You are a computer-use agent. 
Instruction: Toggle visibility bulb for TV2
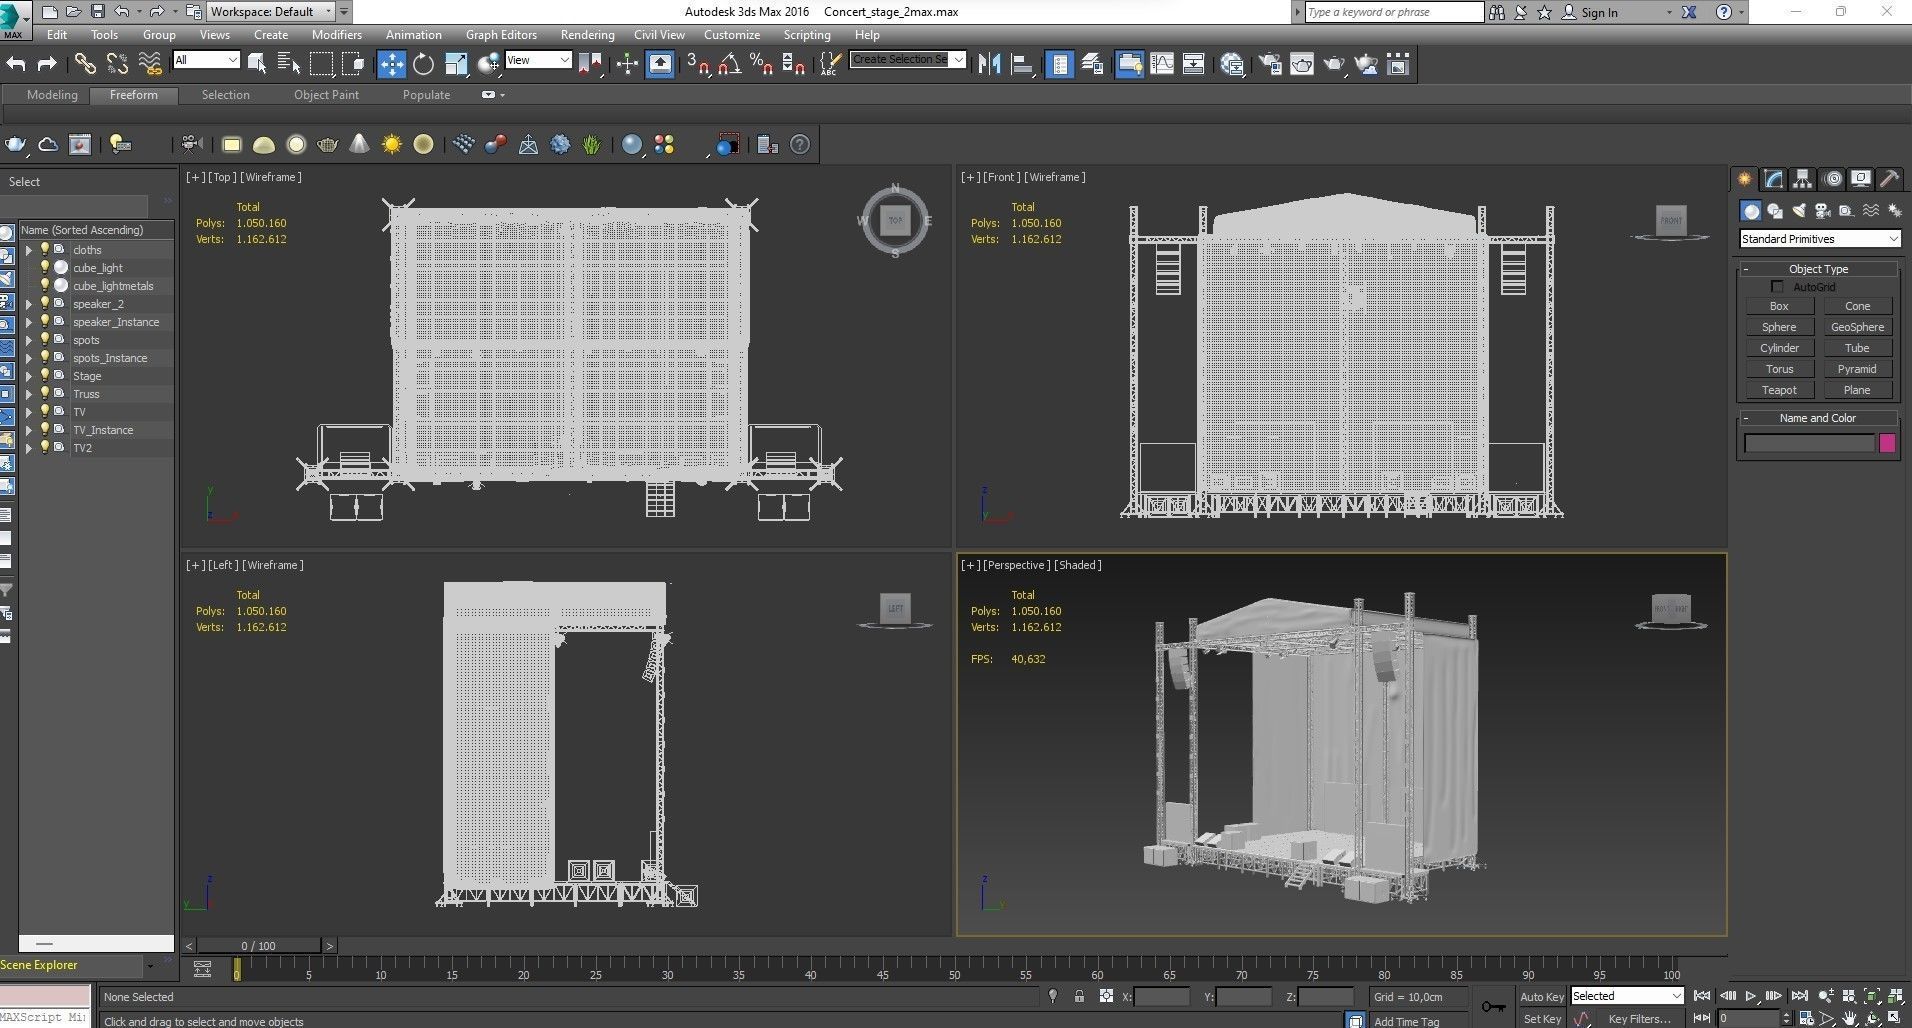point(44,447)
